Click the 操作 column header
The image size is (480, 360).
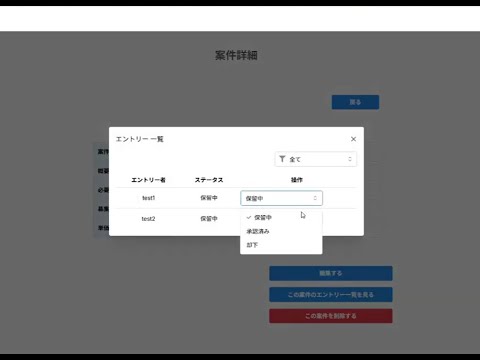(x=297, y=180)
